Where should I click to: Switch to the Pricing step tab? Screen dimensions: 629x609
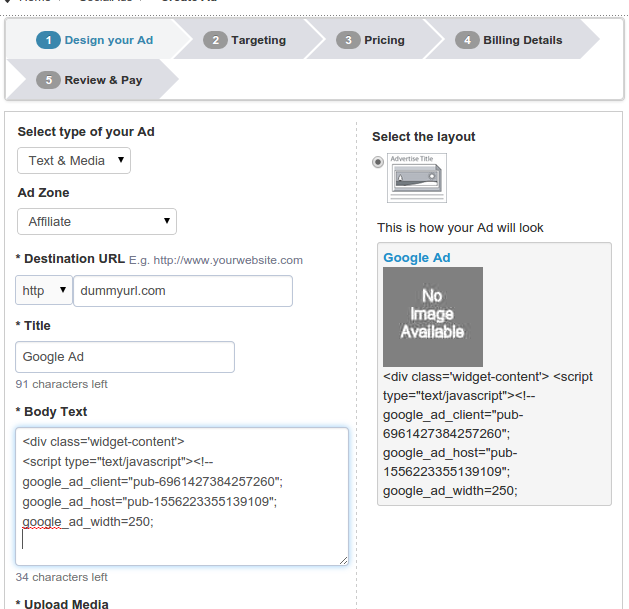384,40
